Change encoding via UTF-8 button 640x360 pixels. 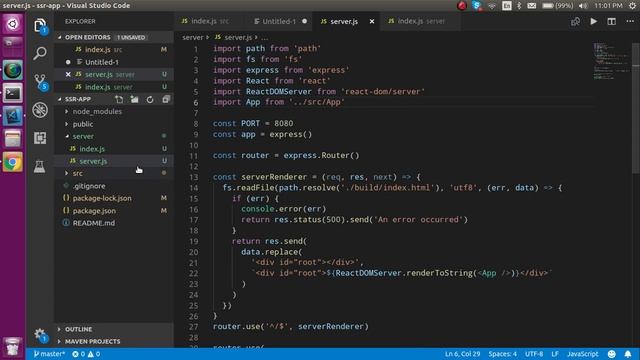534,354
